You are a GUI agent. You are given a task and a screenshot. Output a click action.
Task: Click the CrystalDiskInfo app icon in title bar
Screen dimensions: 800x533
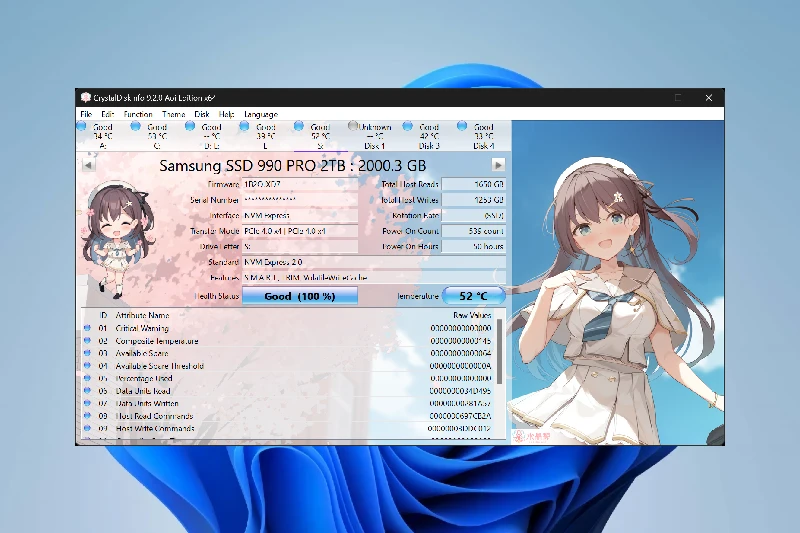tap(86, 97)
